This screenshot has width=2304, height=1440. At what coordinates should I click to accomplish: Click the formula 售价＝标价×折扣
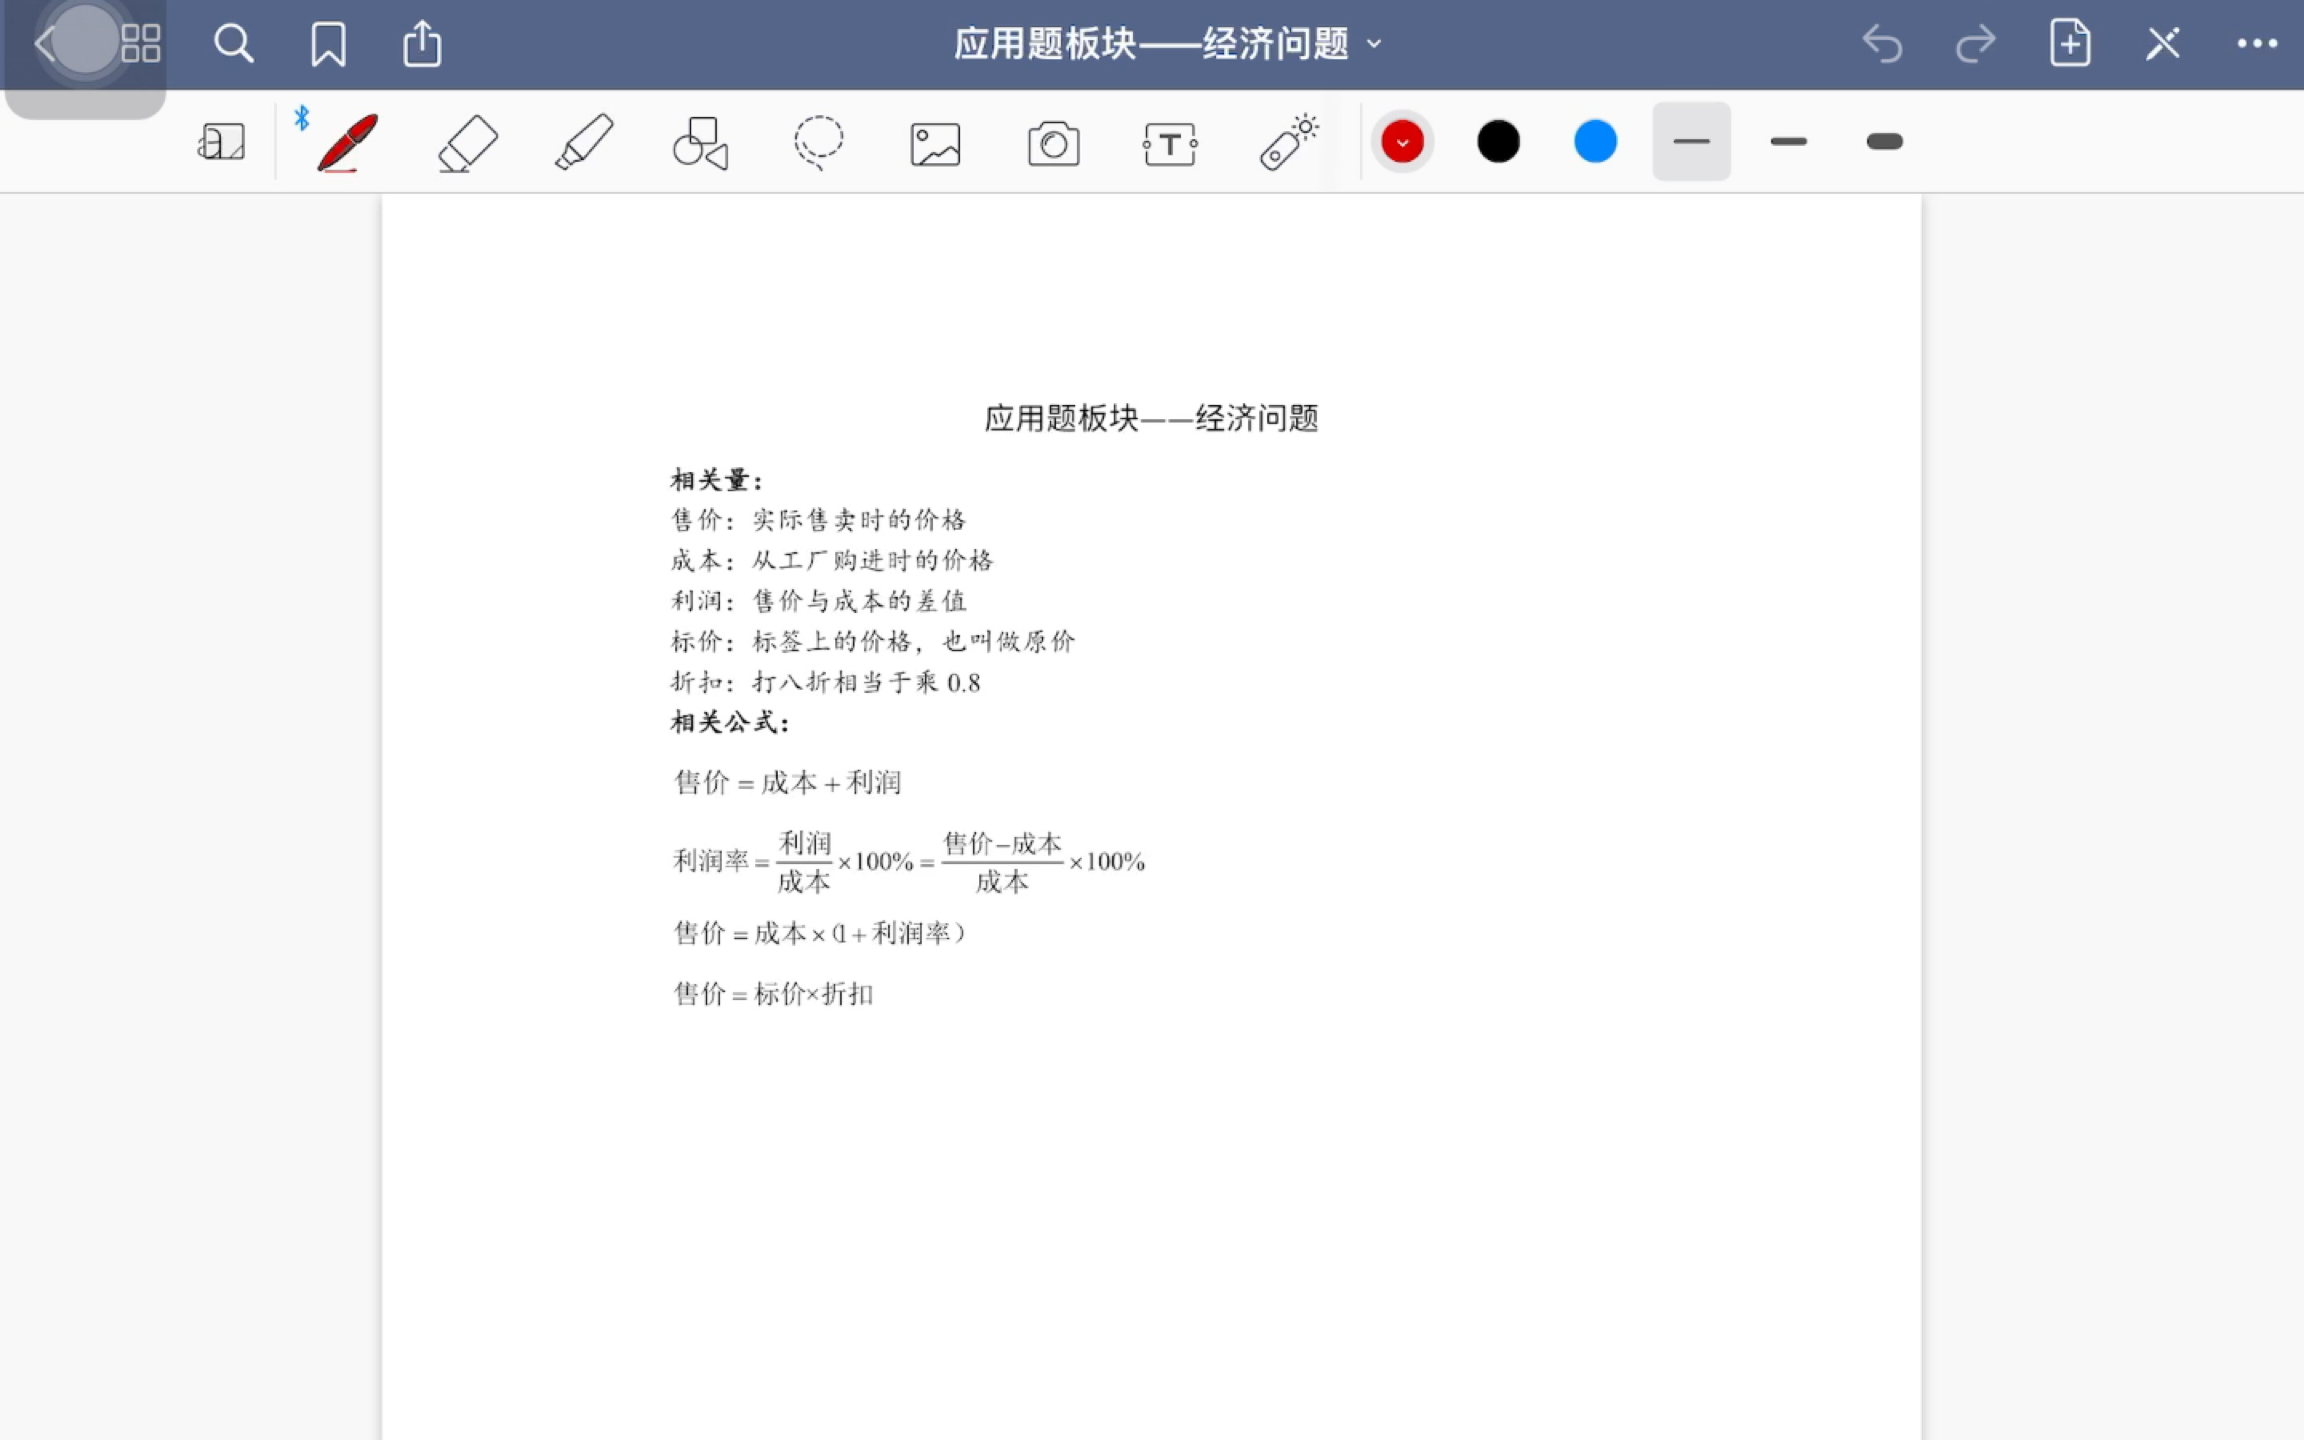774,993
